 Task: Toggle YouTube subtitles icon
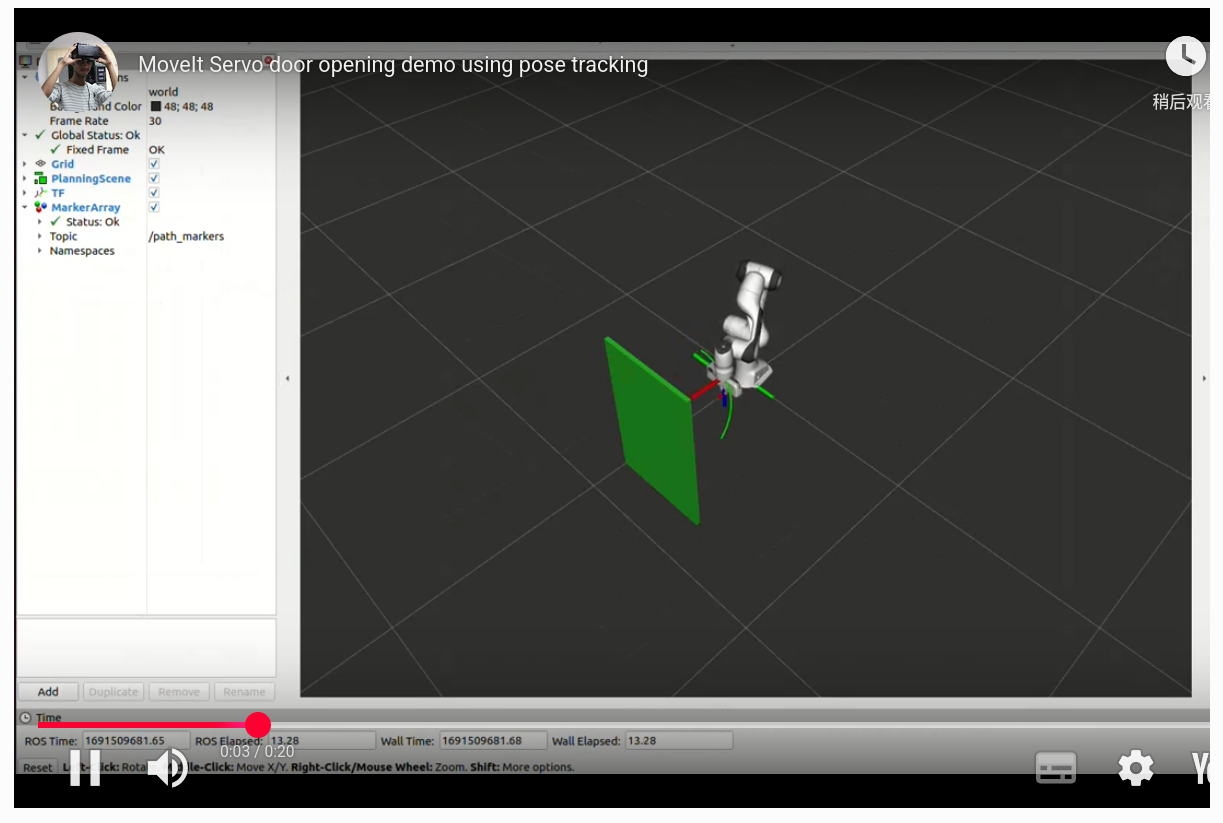1055,768
